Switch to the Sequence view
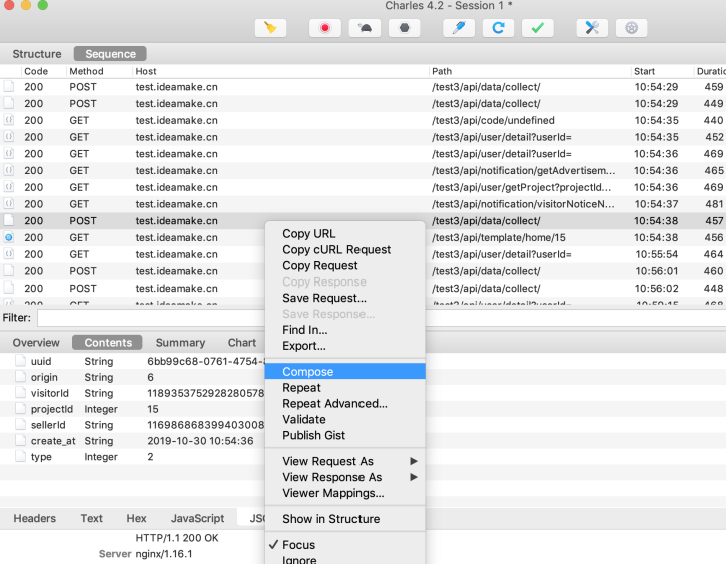This screenshot has width=728, height=564. point(110,54)
